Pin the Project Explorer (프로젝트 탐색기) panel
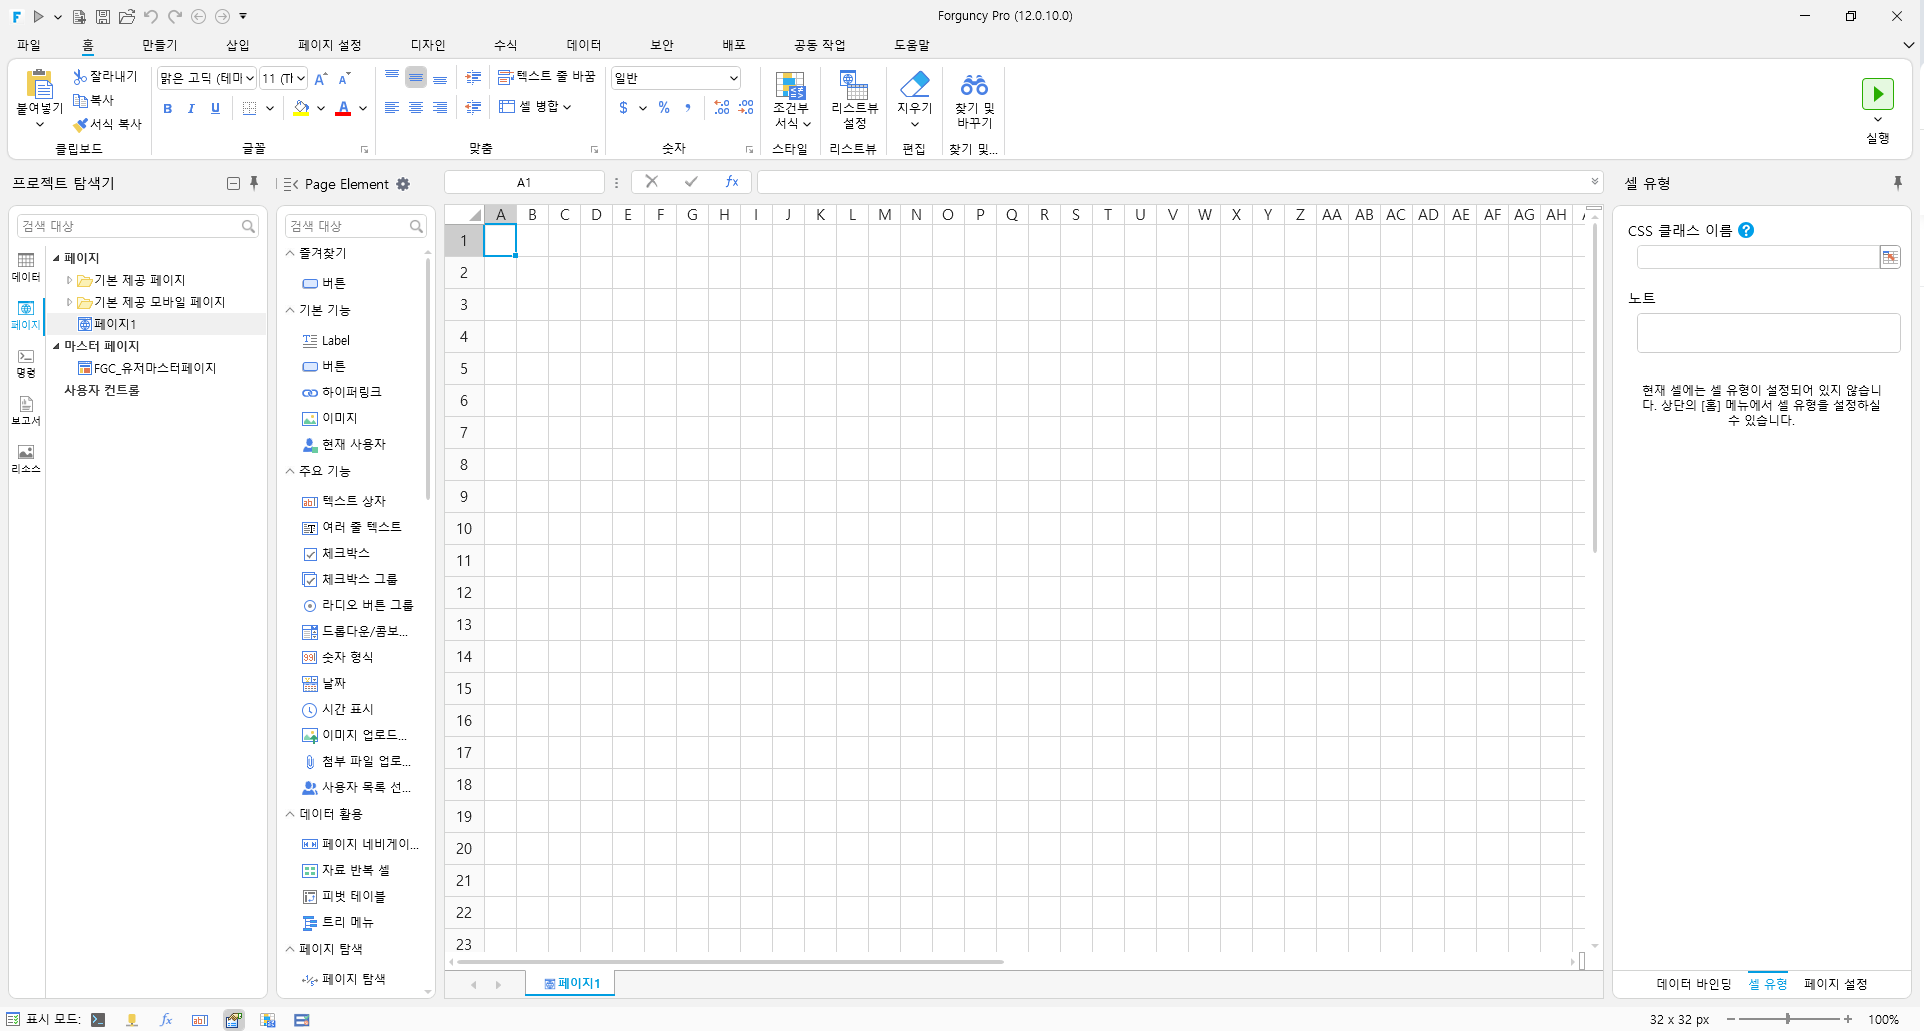The width and height of the screenshot is (1924, 1031). click(x=254, y=183)
